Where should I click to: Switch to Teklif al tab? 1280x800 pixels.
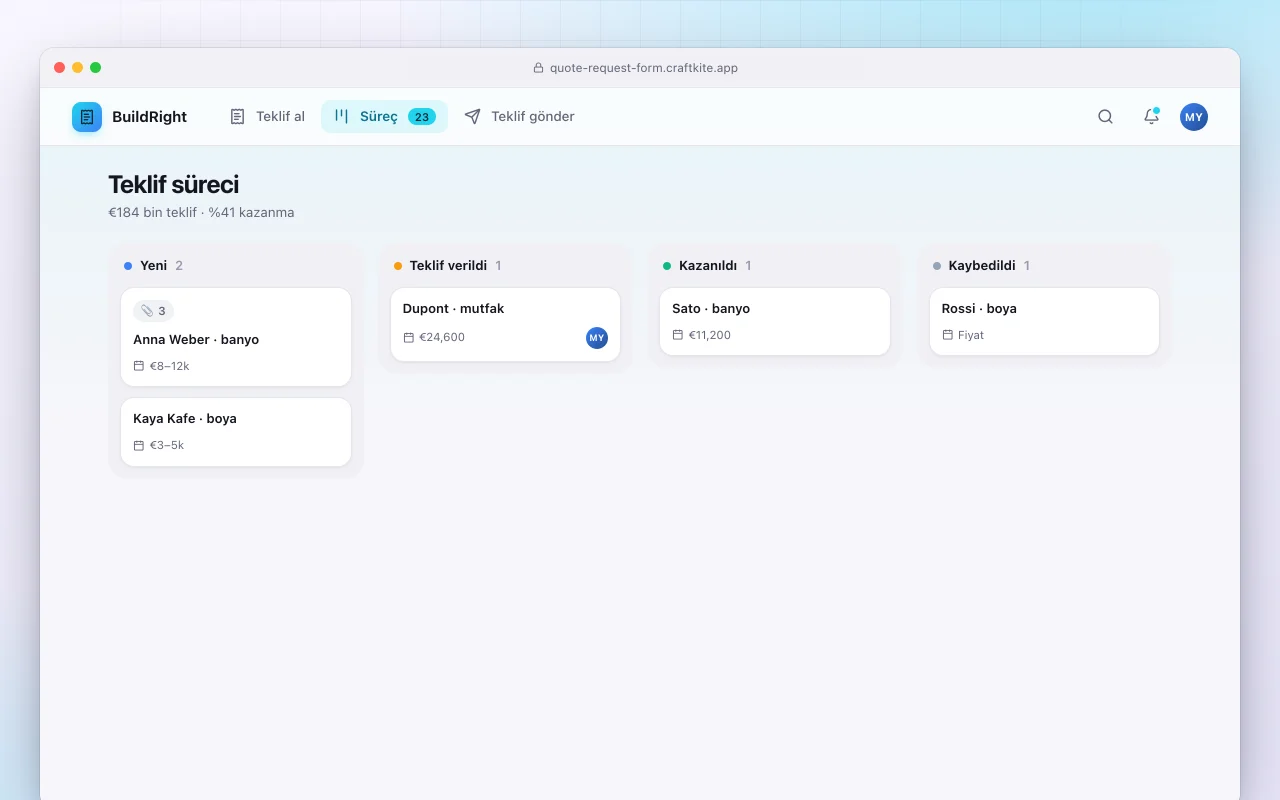(x=267, y=117)
